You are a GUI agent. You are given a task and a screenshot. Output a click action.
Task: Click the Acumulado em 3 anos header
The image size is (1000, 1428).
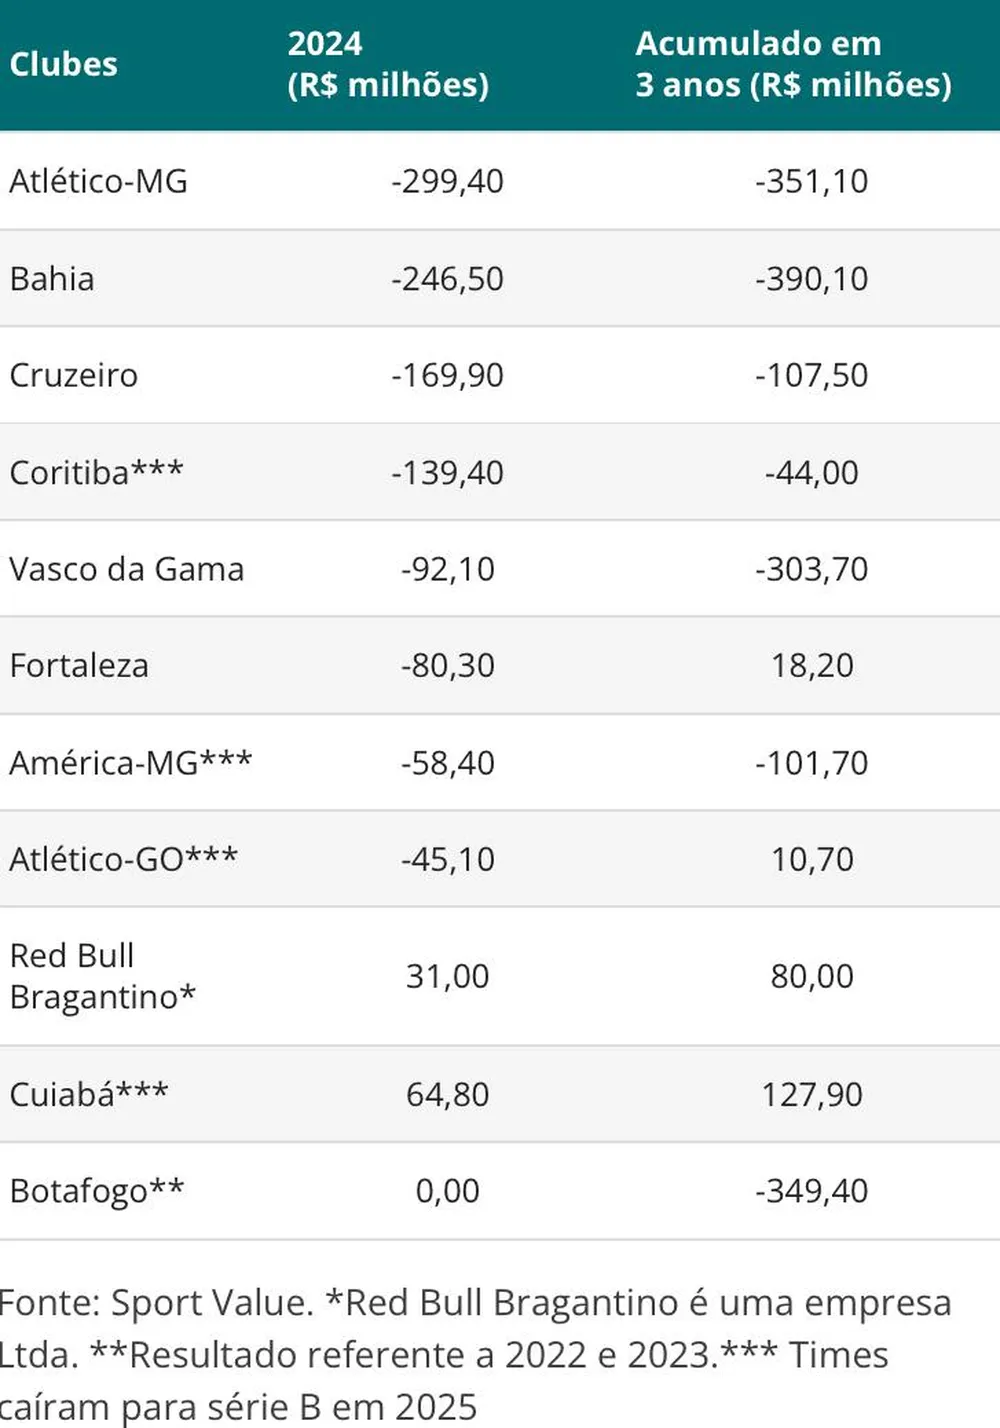(x=793, y=64)
